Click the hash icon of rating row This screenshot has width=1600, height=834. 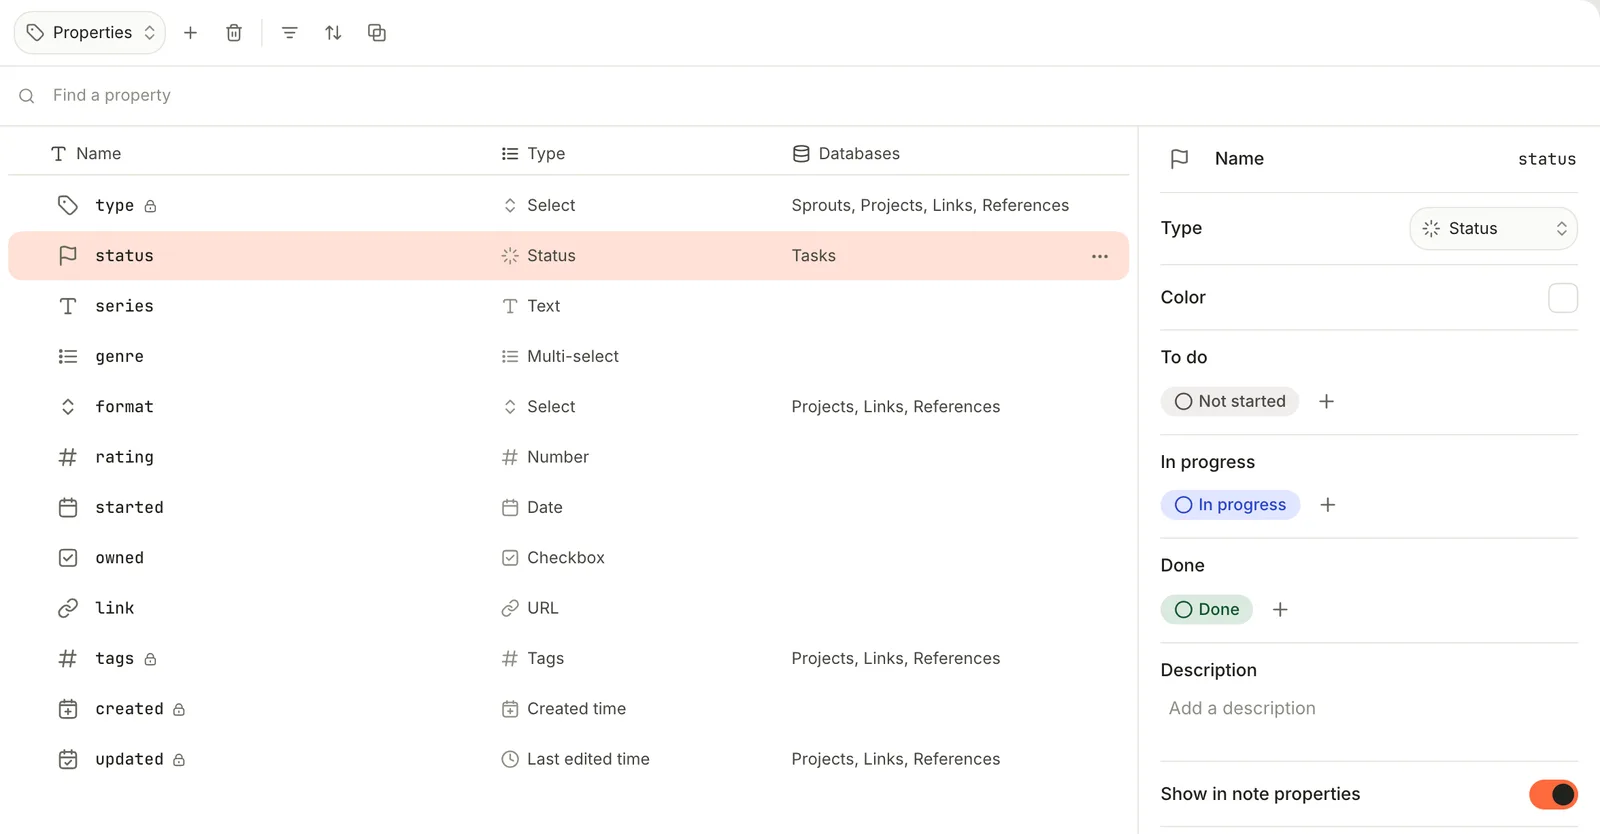(x=68, y=457)
